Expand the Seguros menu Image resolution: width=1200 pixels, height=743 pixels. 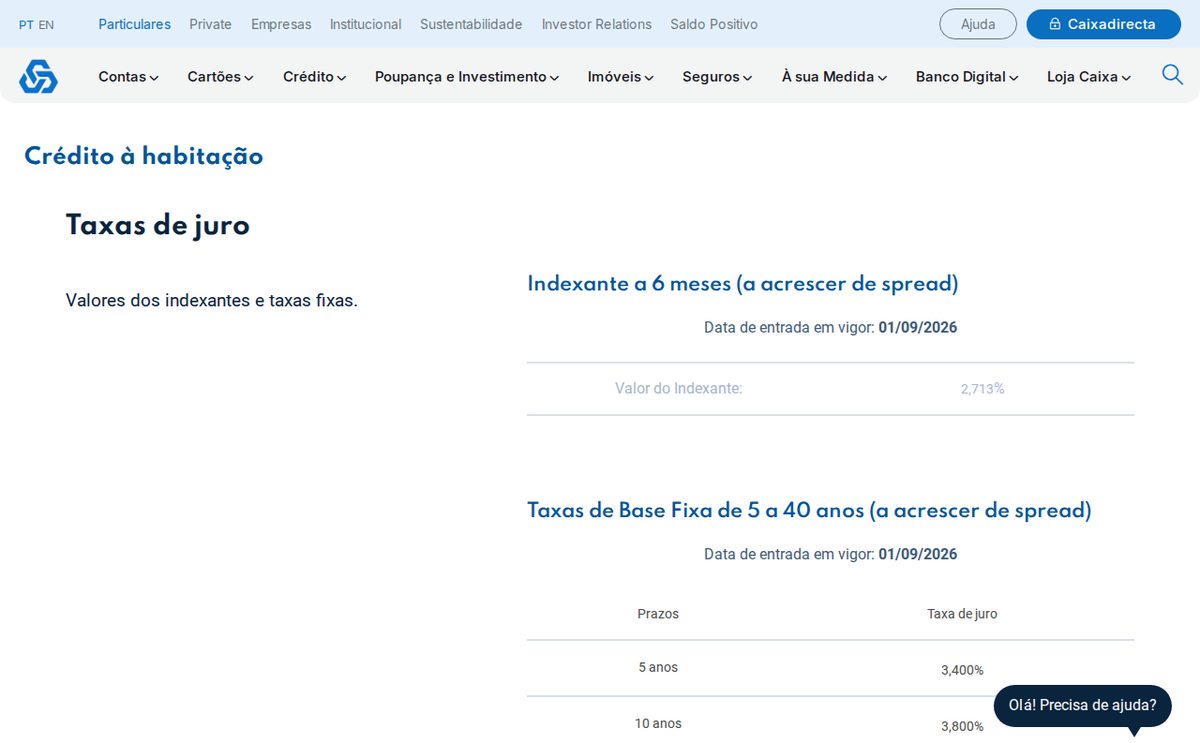(717, 77)
